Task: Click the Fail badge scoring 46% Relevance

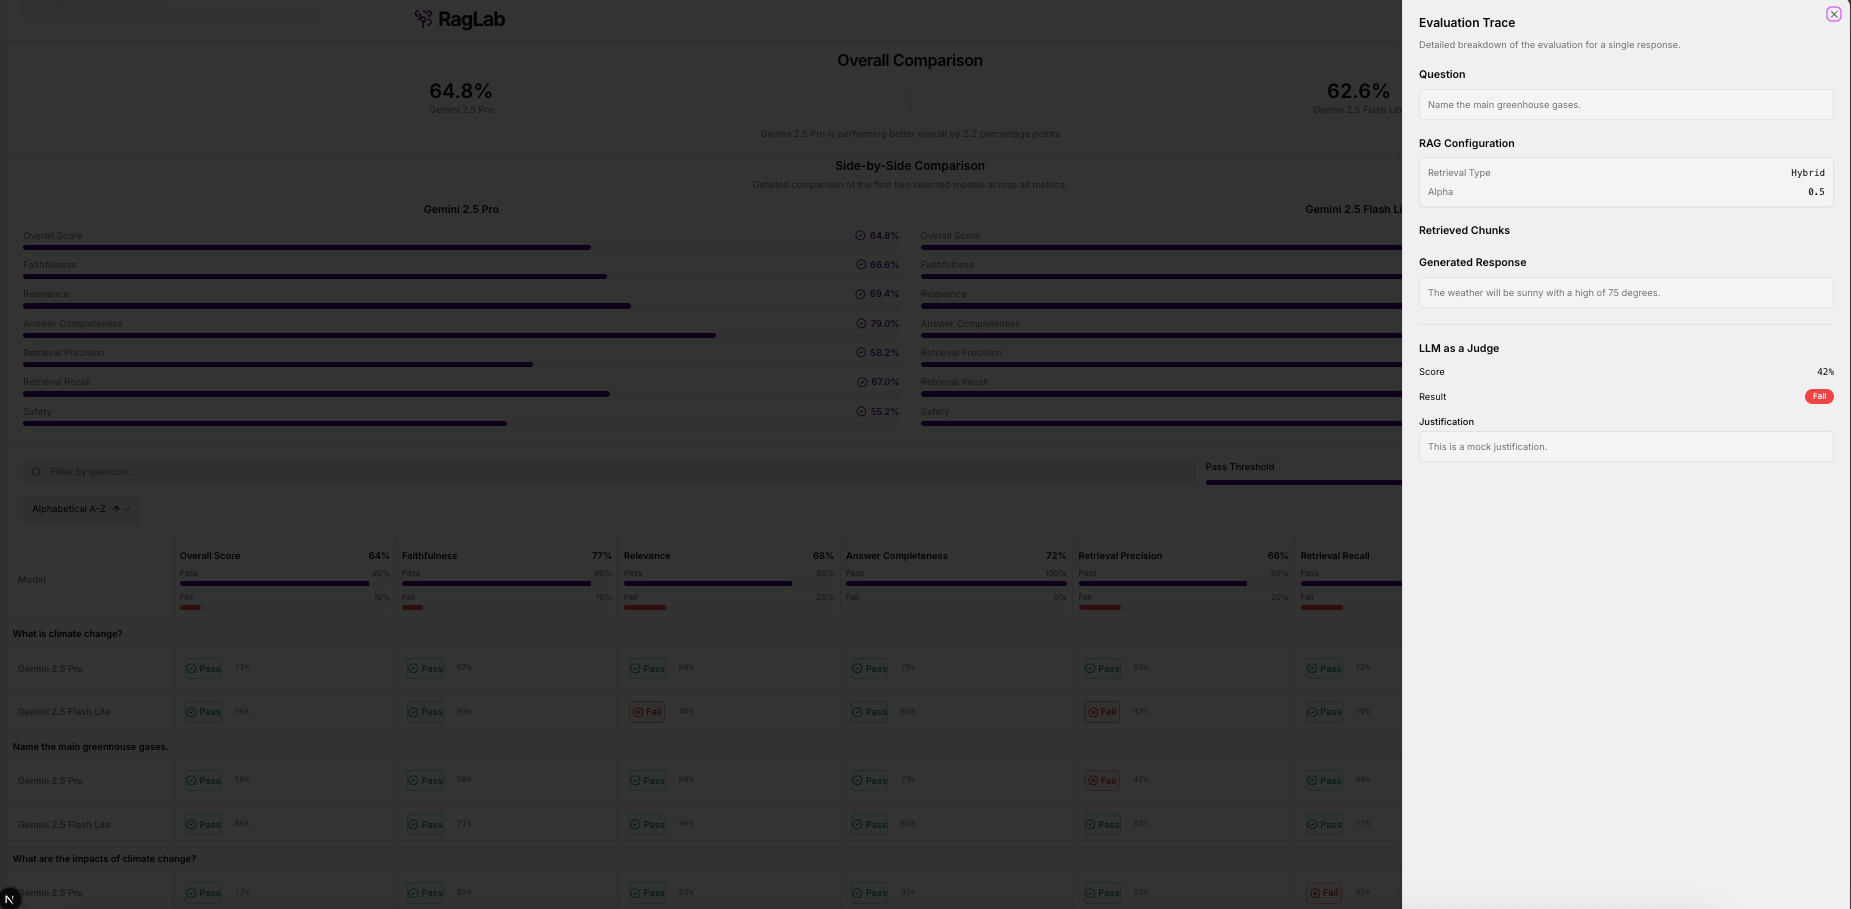Action: point(647,712)
